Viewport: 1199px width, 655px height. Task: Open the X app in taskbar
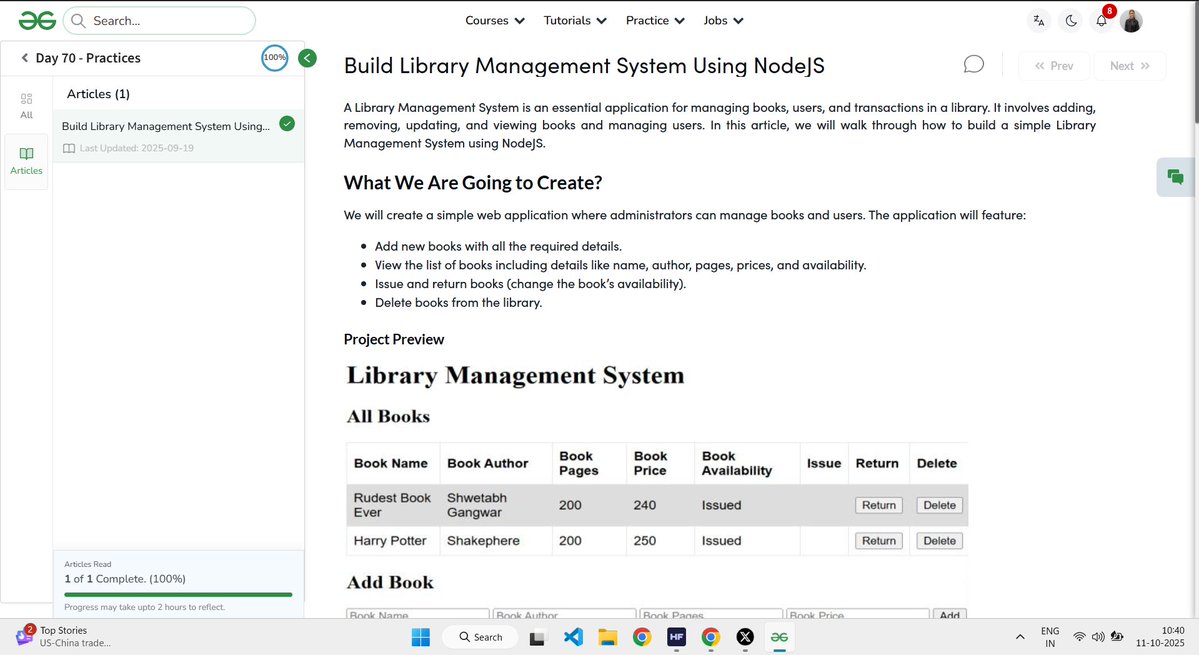coord(745,637)
